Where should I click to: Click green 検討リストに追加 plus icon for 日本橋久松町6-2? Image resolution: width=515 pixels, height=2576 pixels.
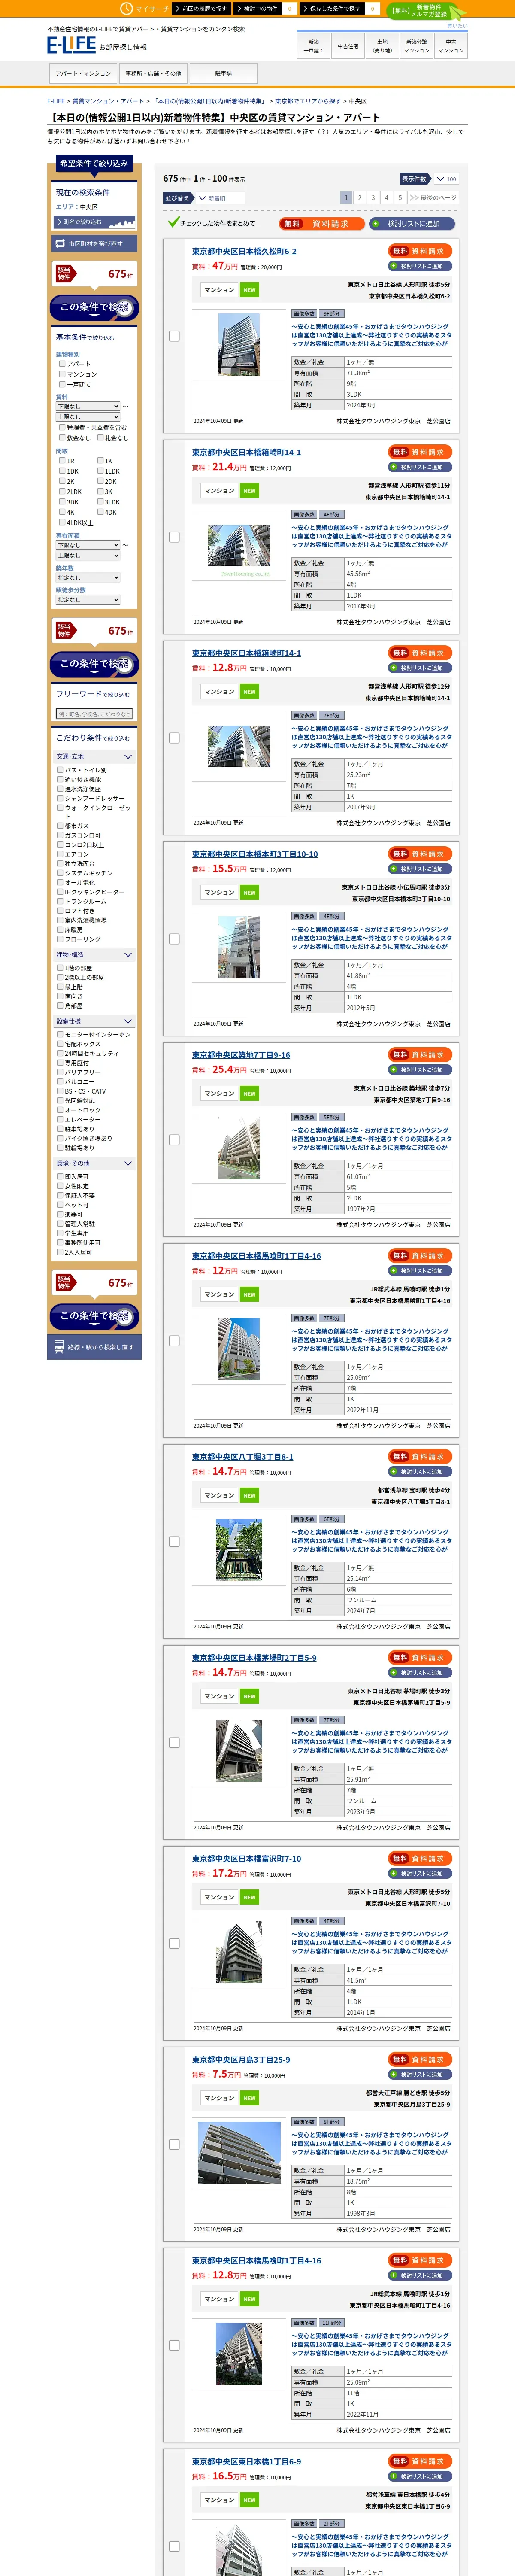point(393,266)
